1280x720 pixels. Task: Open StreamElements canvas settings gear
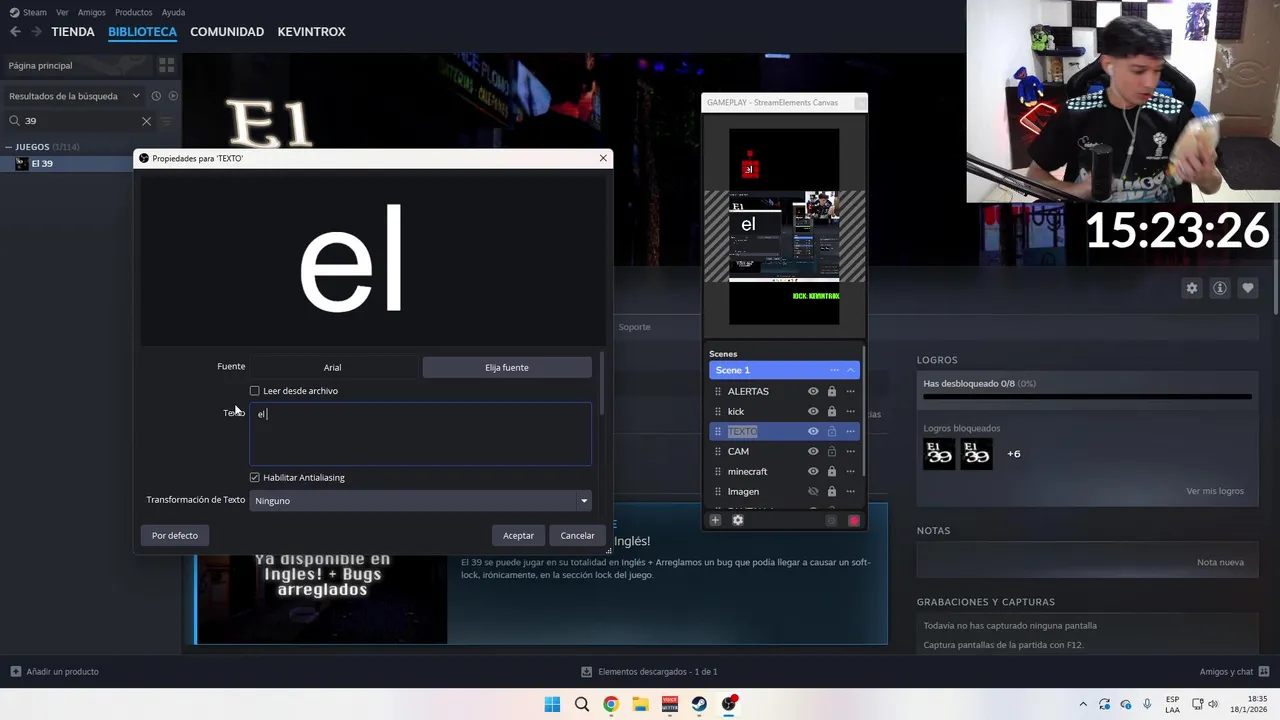[738, 520]
